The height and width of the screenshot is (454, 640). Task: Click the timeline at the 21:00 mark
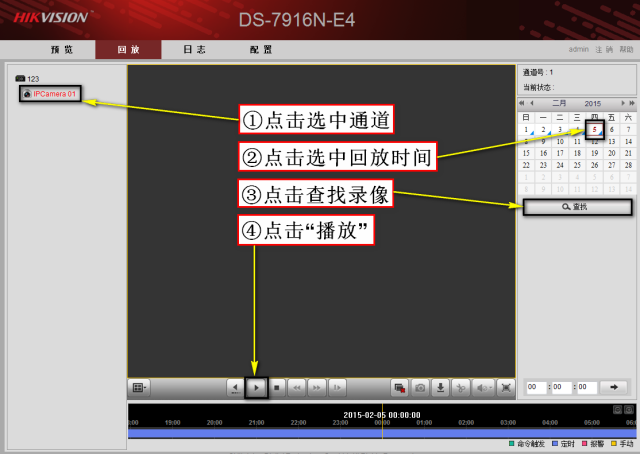point(256,423)
